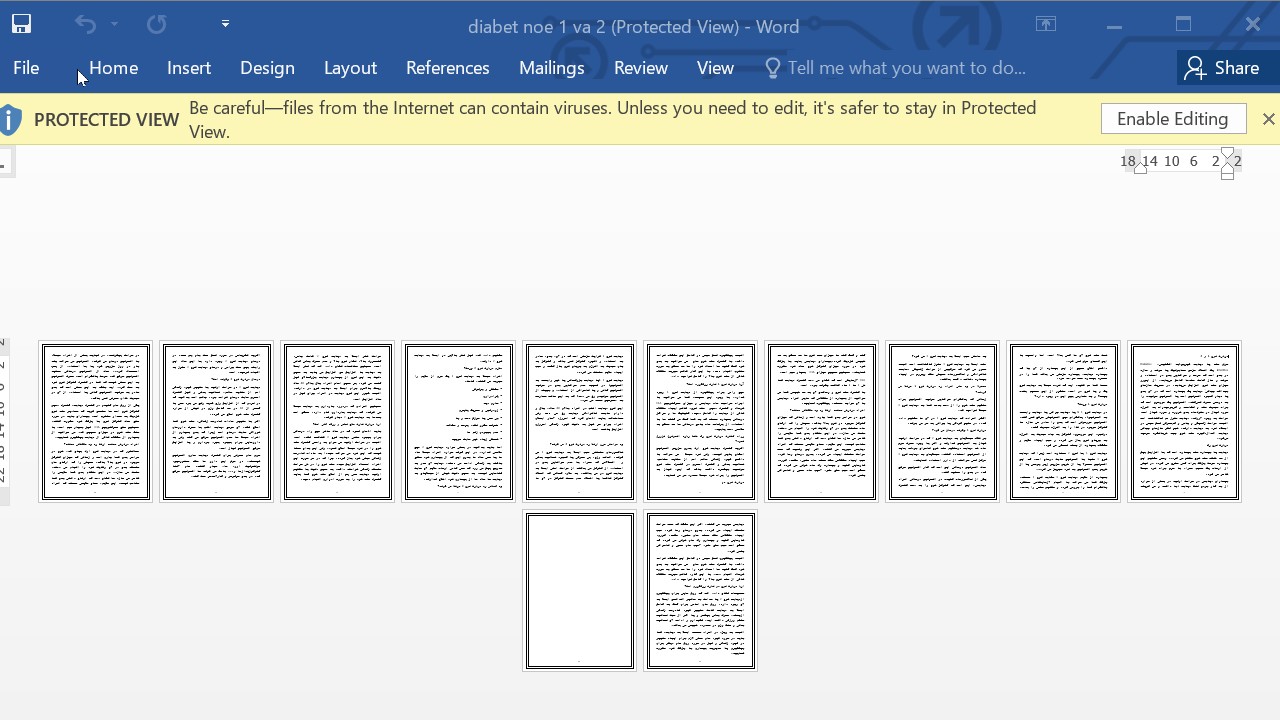Open the Mailings tab
The width and height of the screenshot is (1280, 720).
[551, 68]
